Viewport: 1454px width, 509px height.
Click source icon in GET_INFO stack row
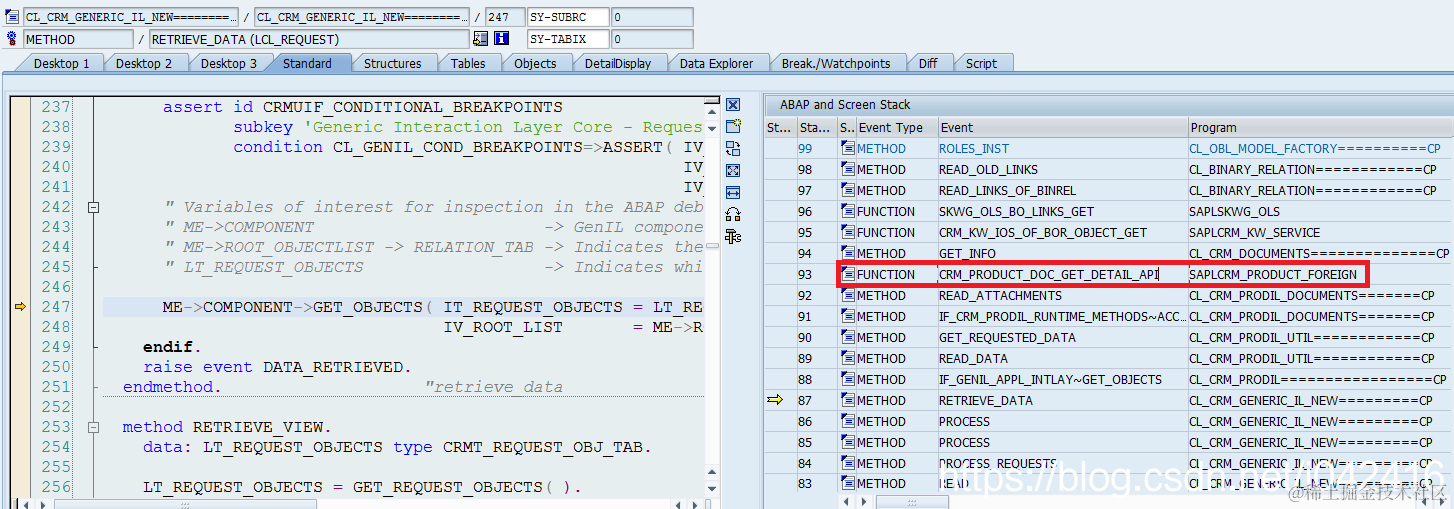(x=848, y=253)
